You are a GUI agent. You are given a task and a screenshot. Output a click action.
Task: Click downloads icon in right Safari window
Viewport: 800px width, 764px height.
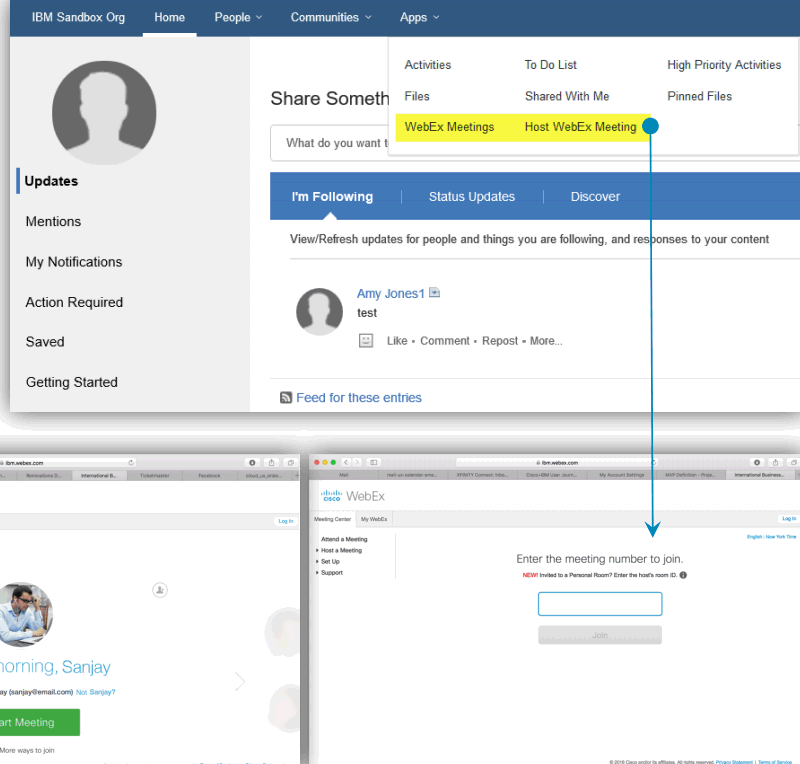click(x=757, y=462)
